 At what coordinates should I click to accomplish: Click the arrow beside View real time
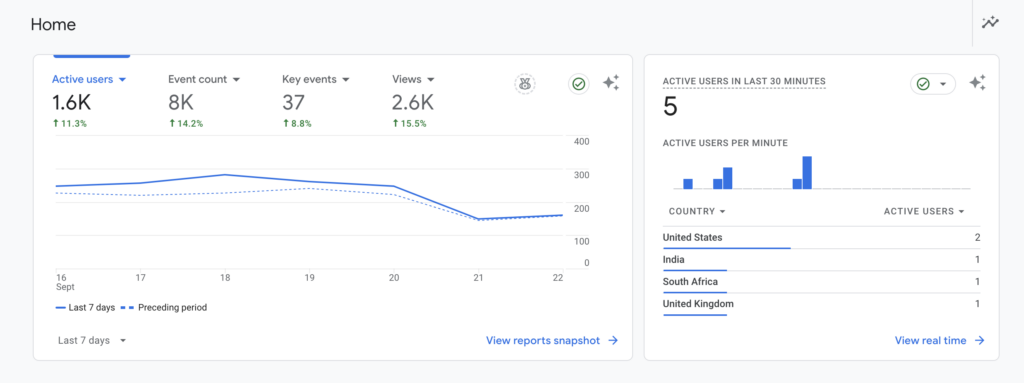click(979, 341)
